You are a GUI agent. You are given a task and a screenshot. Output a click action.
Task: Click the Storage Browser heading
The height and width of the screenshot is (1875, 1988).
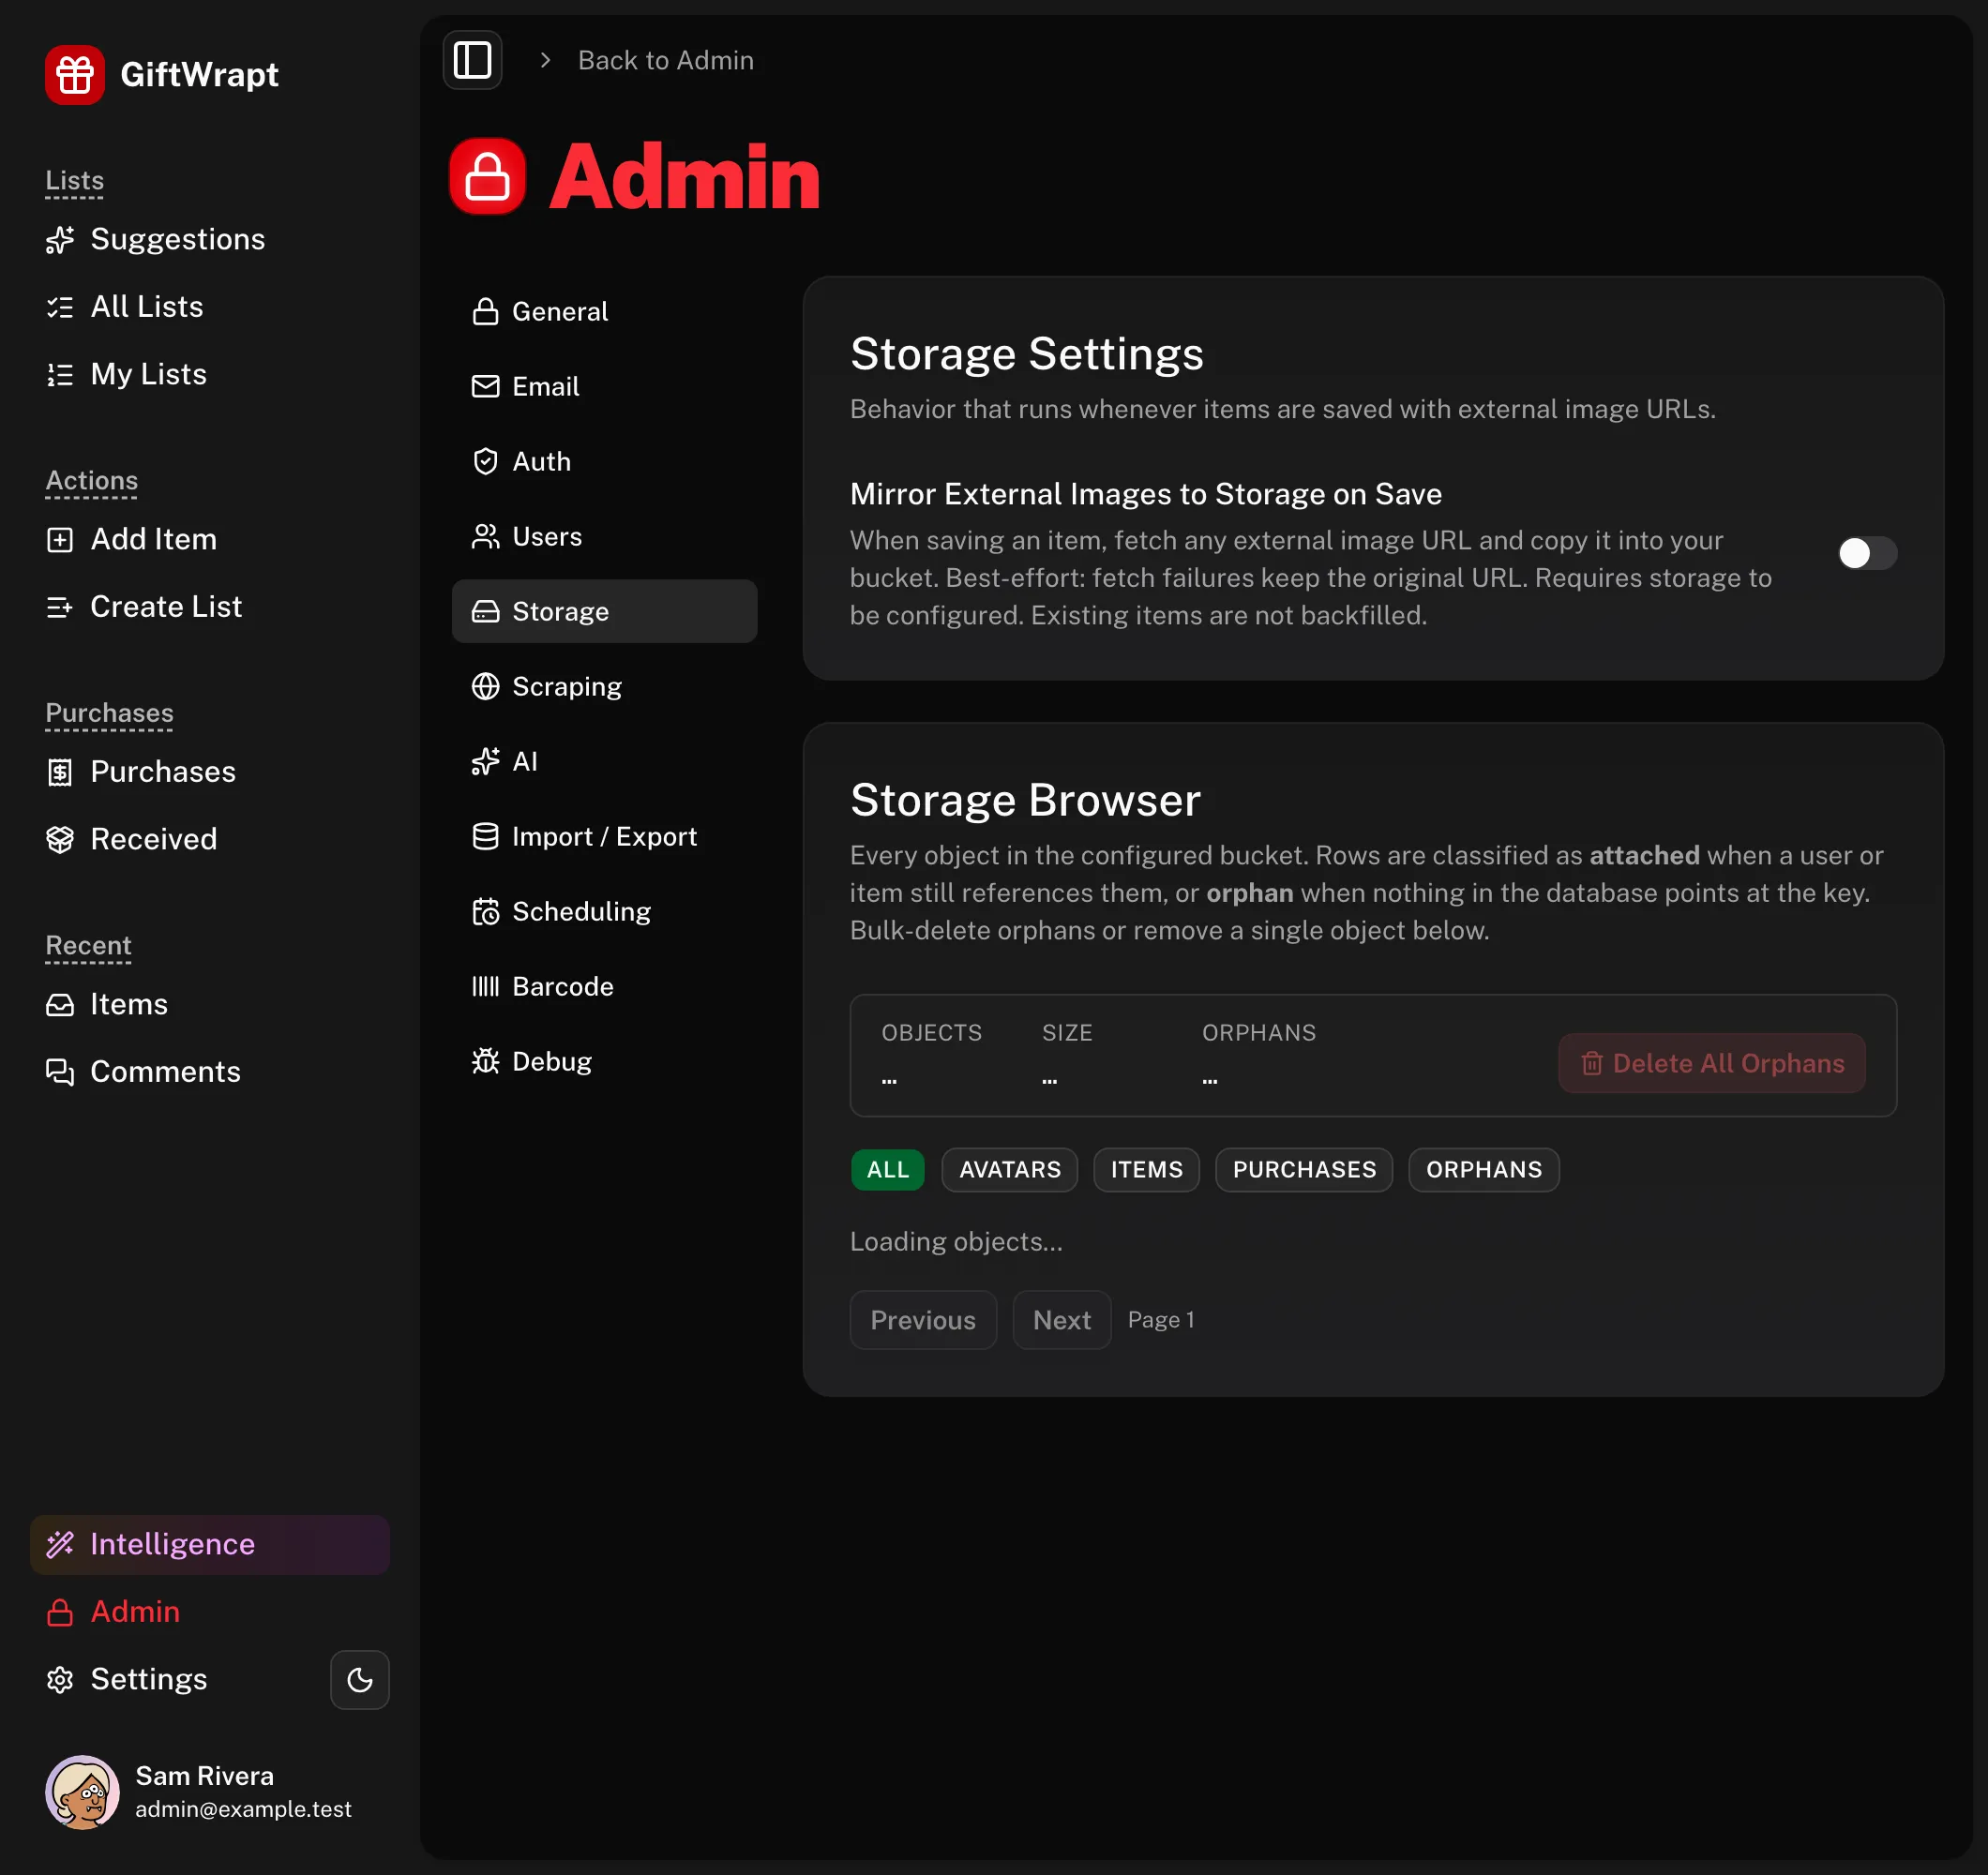coord(1025,800)
